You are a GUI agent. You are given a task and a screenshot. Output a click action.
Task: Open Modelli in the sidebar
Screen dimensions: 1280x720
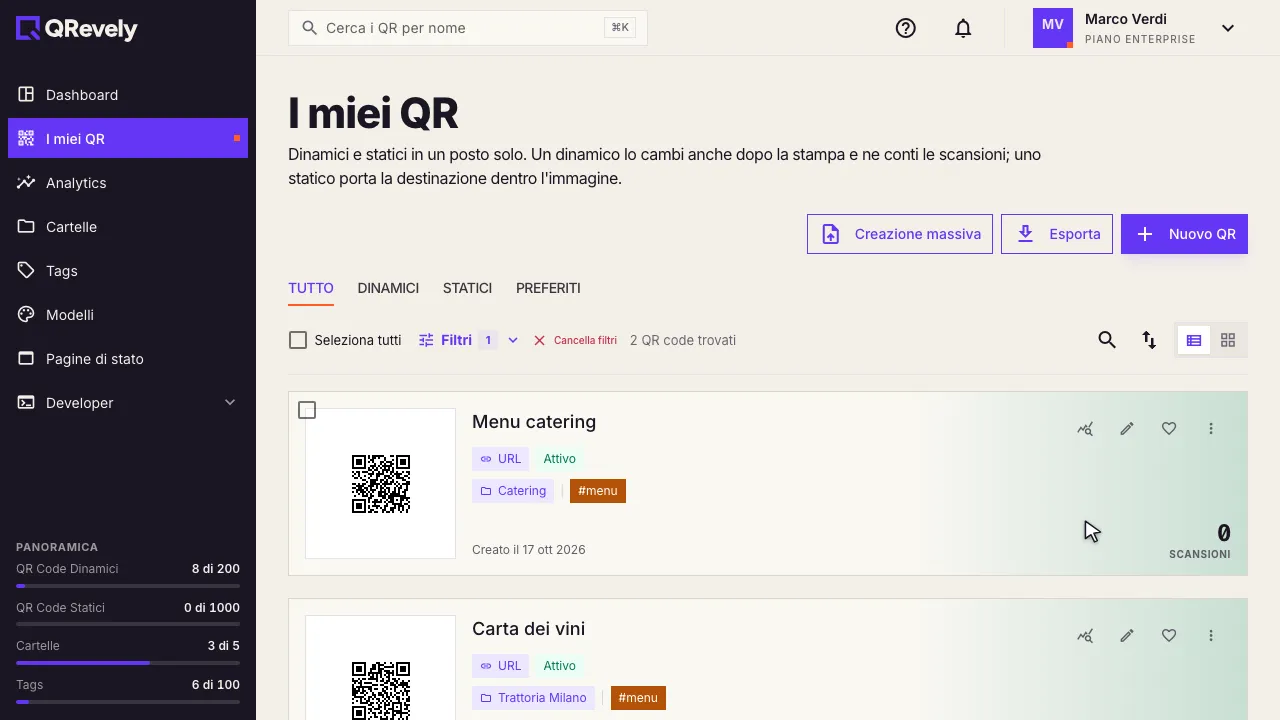pos(128,315)
